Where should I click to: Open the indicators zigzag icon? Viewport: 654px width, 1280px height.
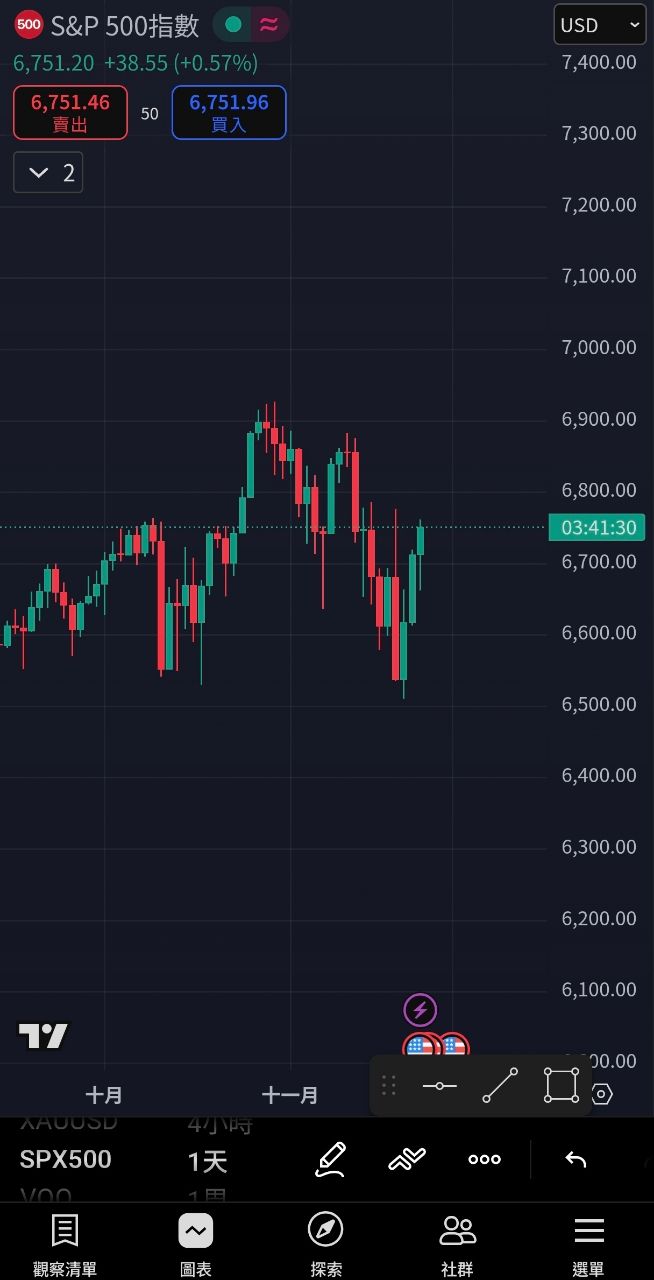click(x=407, y=1159)
